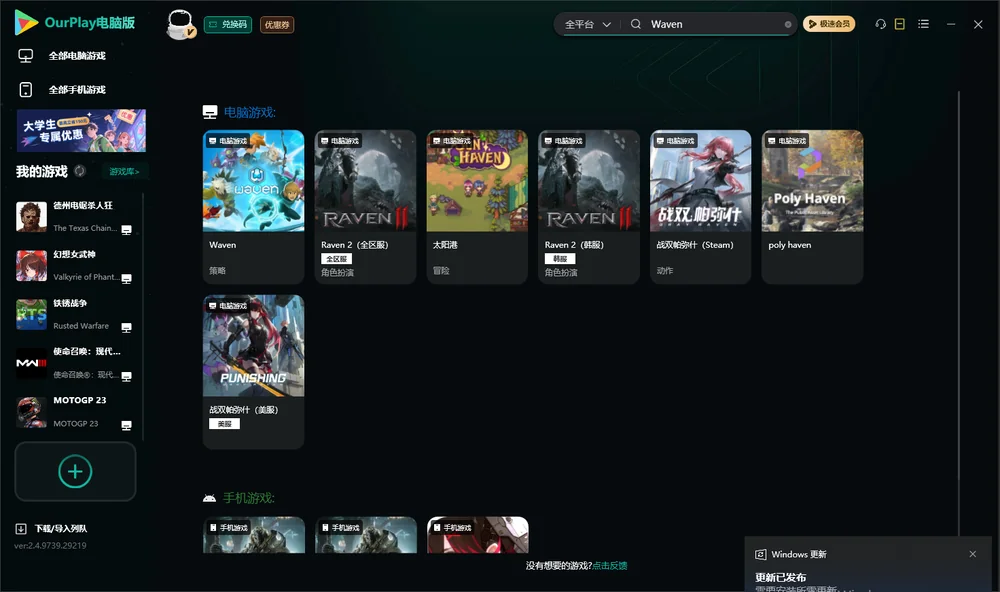1000x592 pixels.
Task: Click the OurPlay logo icon
Action: (26, 22)
